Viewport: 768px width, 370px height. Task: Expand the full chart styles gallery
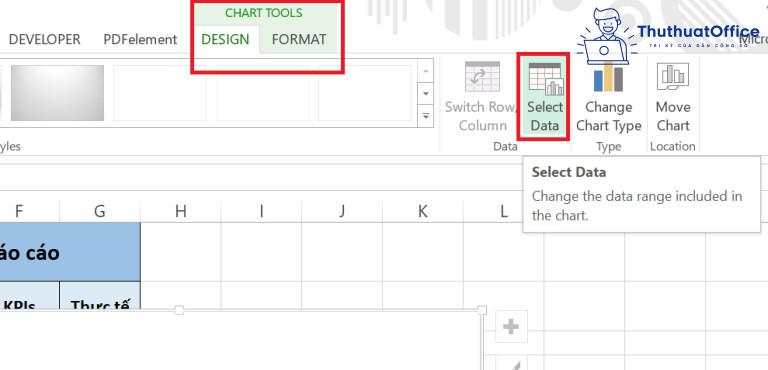[426, 116]
